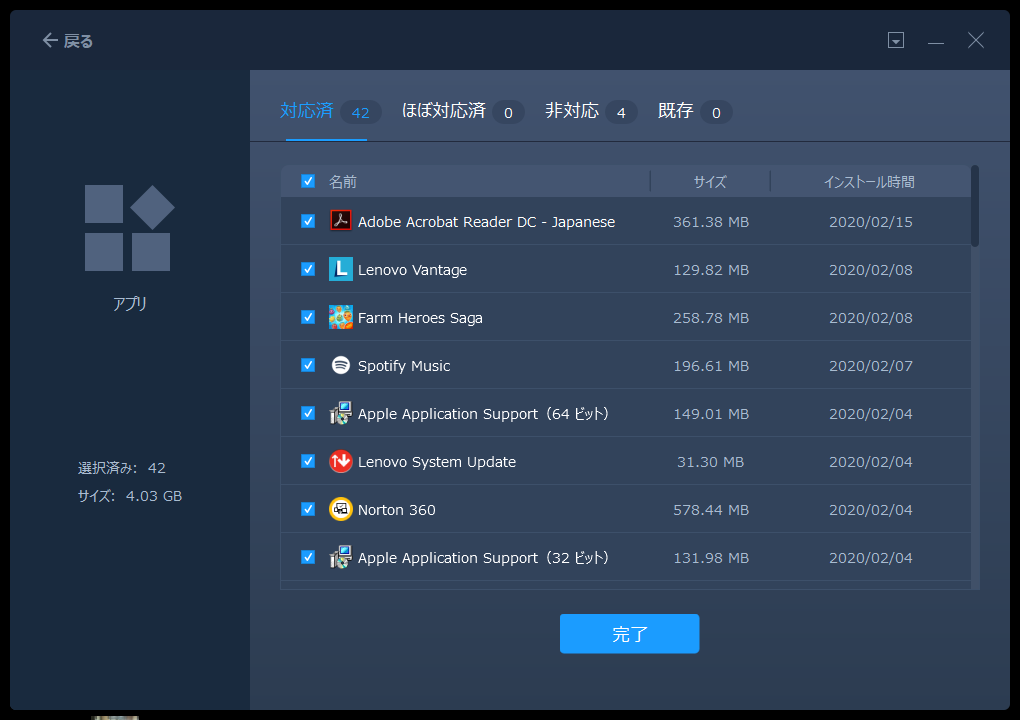Uncheck the Lenovo Vantage checkbox

click(x=308, y=269)
